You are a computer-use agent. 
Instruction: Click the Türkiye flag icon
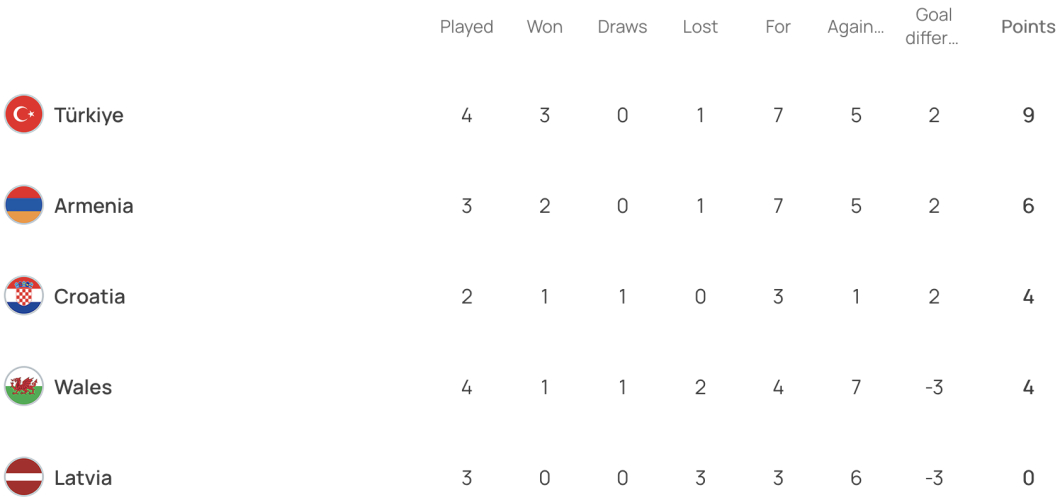tap(24, 114)
